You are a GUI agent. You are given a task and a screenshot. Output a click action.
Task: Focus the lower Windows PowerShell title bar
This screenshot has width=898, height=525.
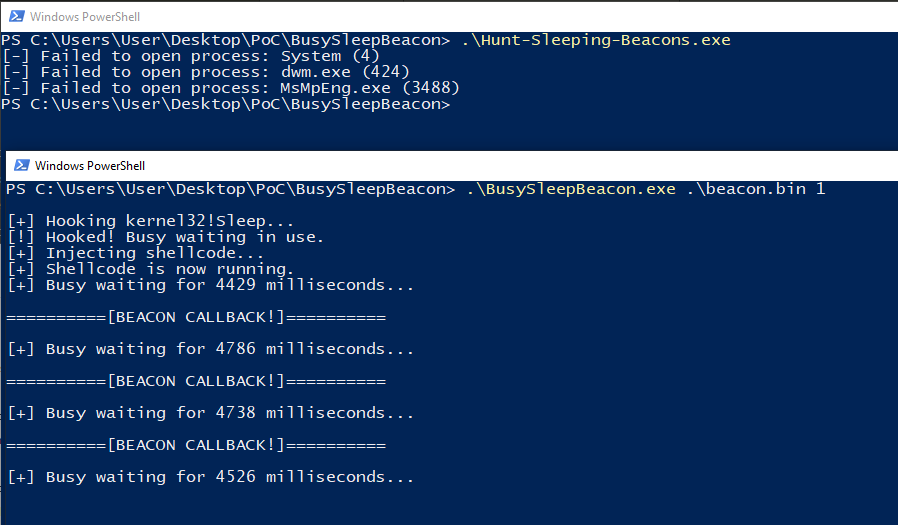[451, 165]
